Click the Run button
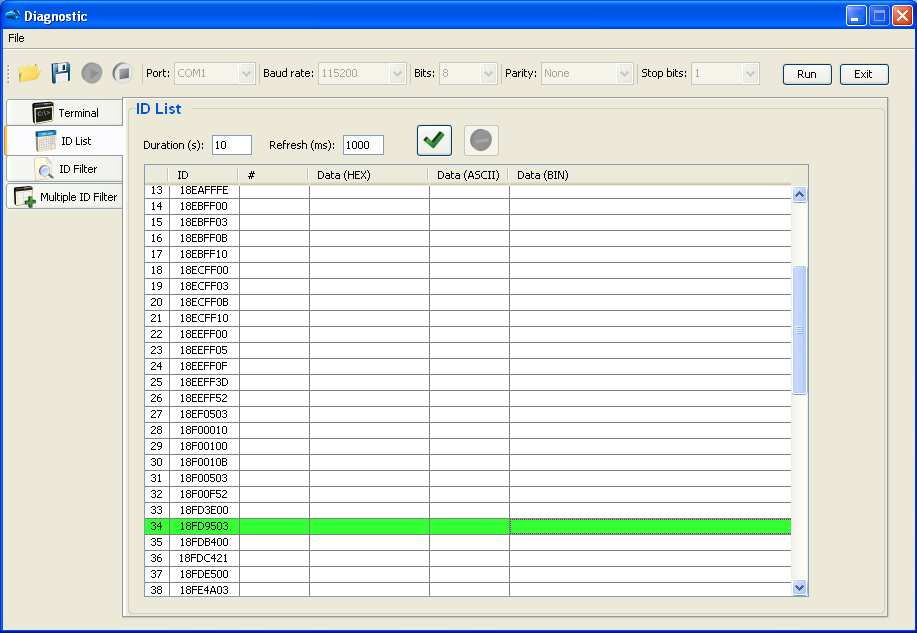Screen dimensions: 917x633 (x=807, y=74)
